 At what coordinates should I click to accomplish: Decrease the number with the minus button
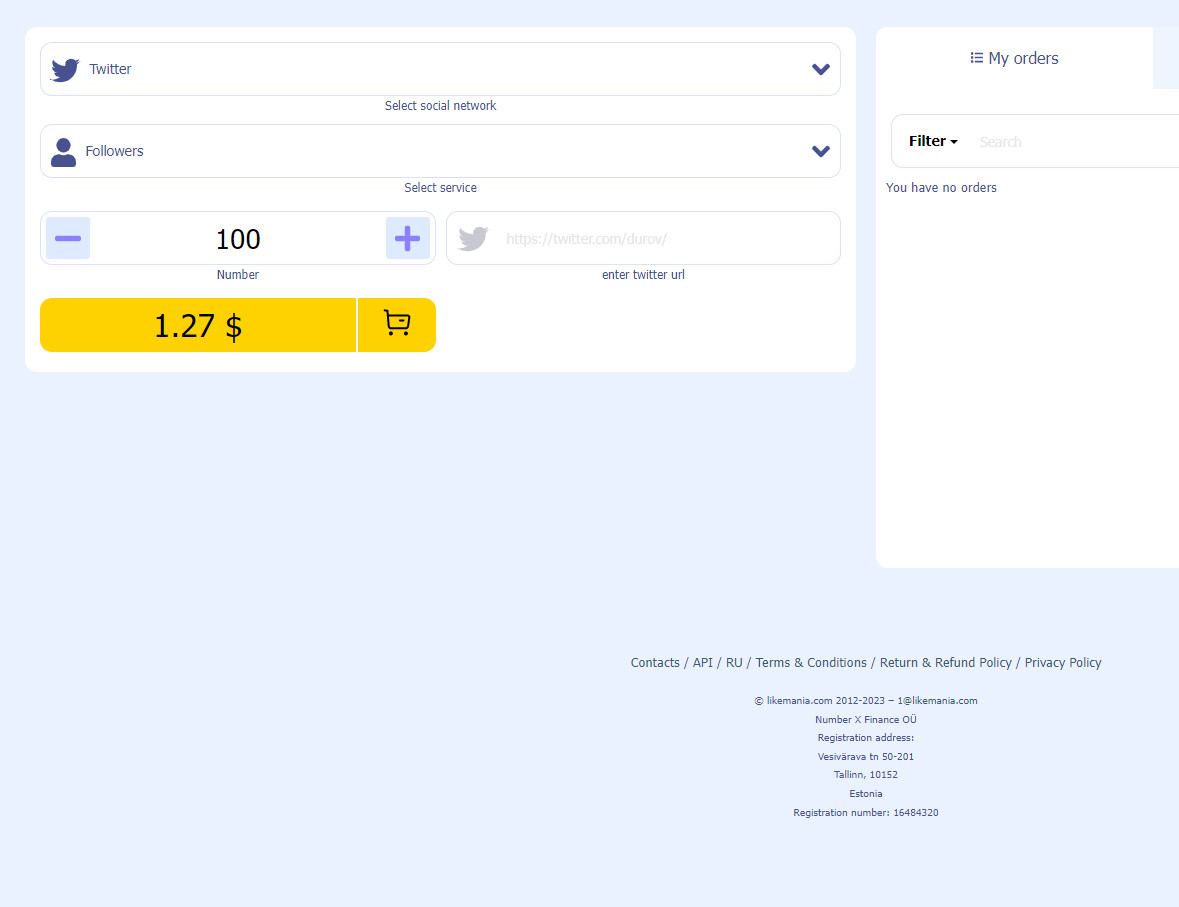point(68,238)
